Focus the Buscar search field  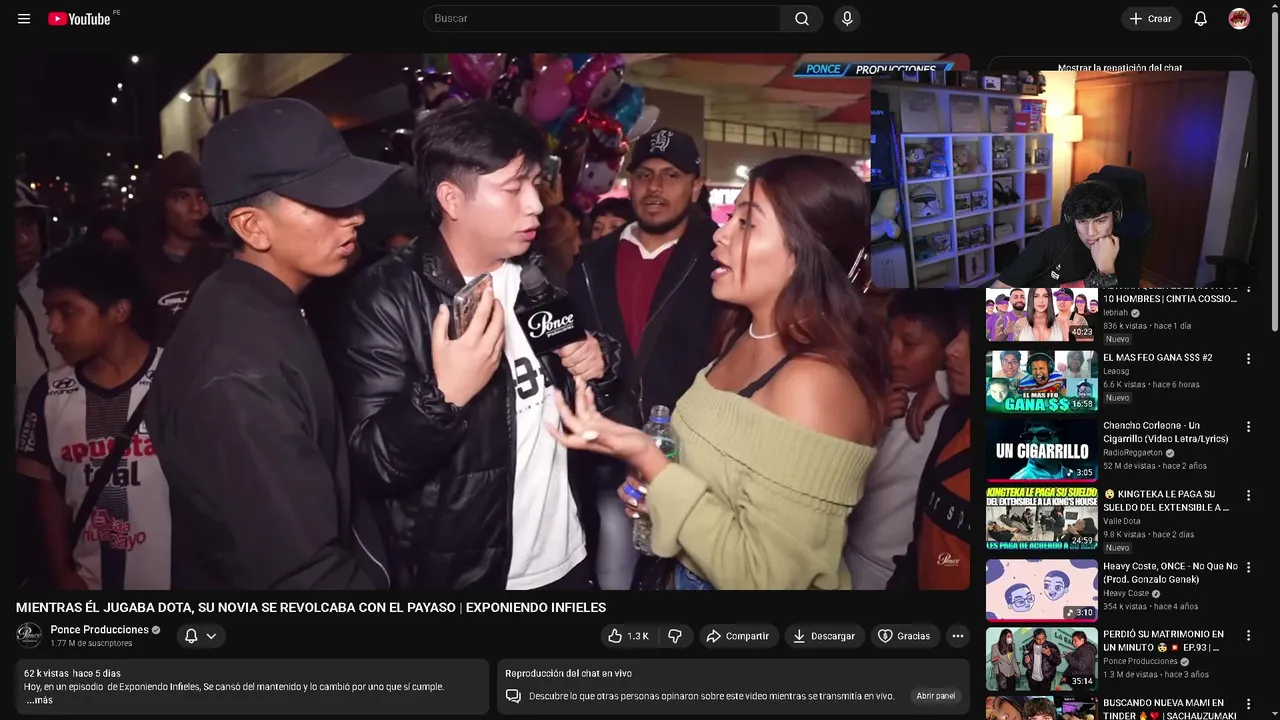(x=602, y=19)
